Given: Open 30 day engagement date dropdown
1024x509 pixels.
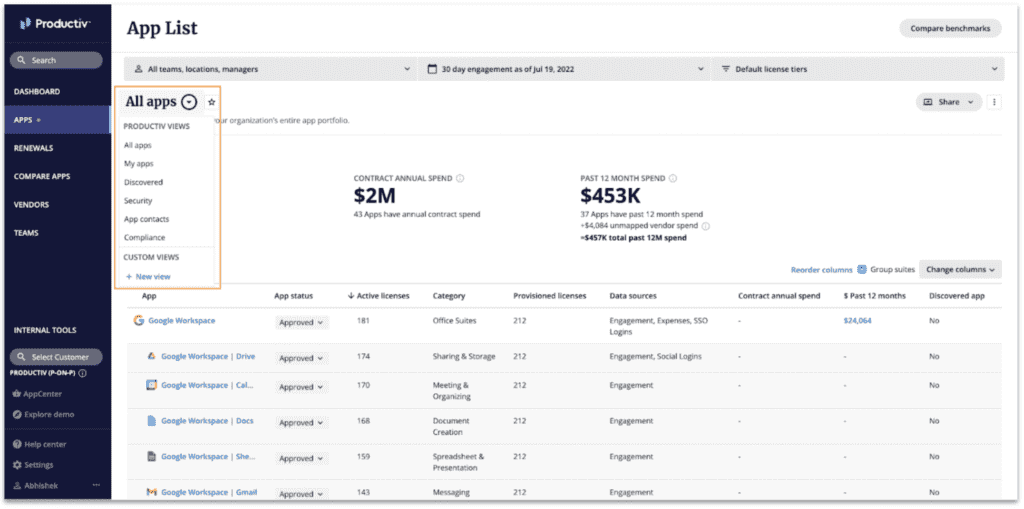Looking at the screenshot, I should [564, 69].
